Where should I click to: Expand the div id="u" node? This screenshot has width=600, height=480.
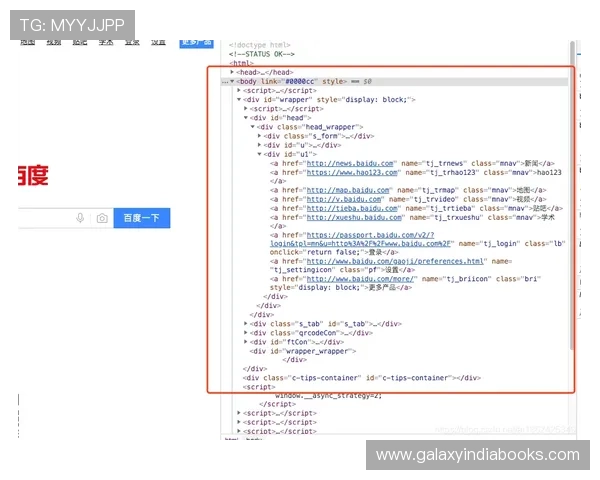tap(259, 145)
